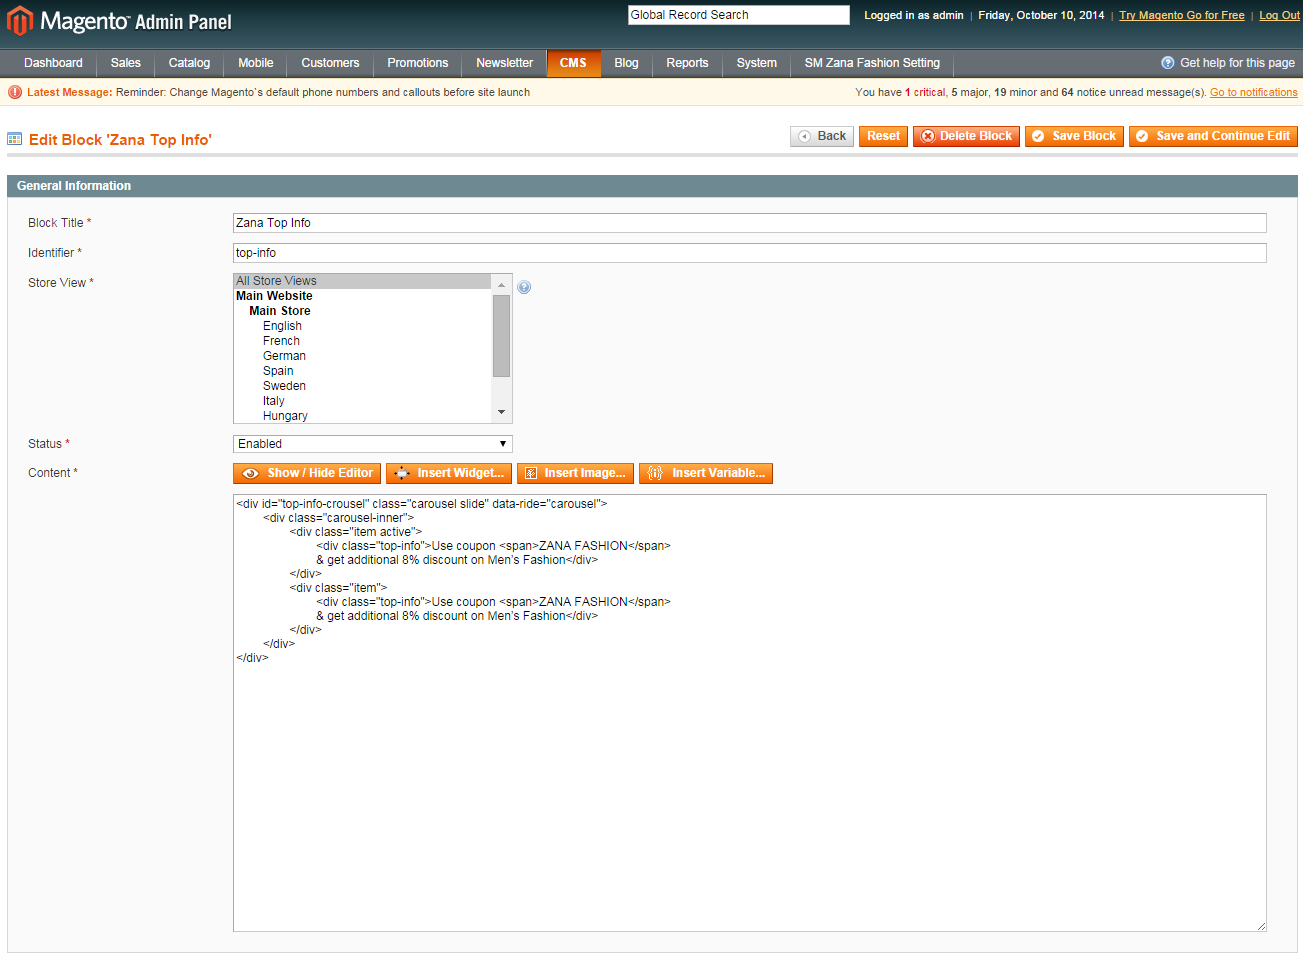Open the Newsletter menu
The height and width of the screenshot is (958, 1303).
click(x=505, y=63)
